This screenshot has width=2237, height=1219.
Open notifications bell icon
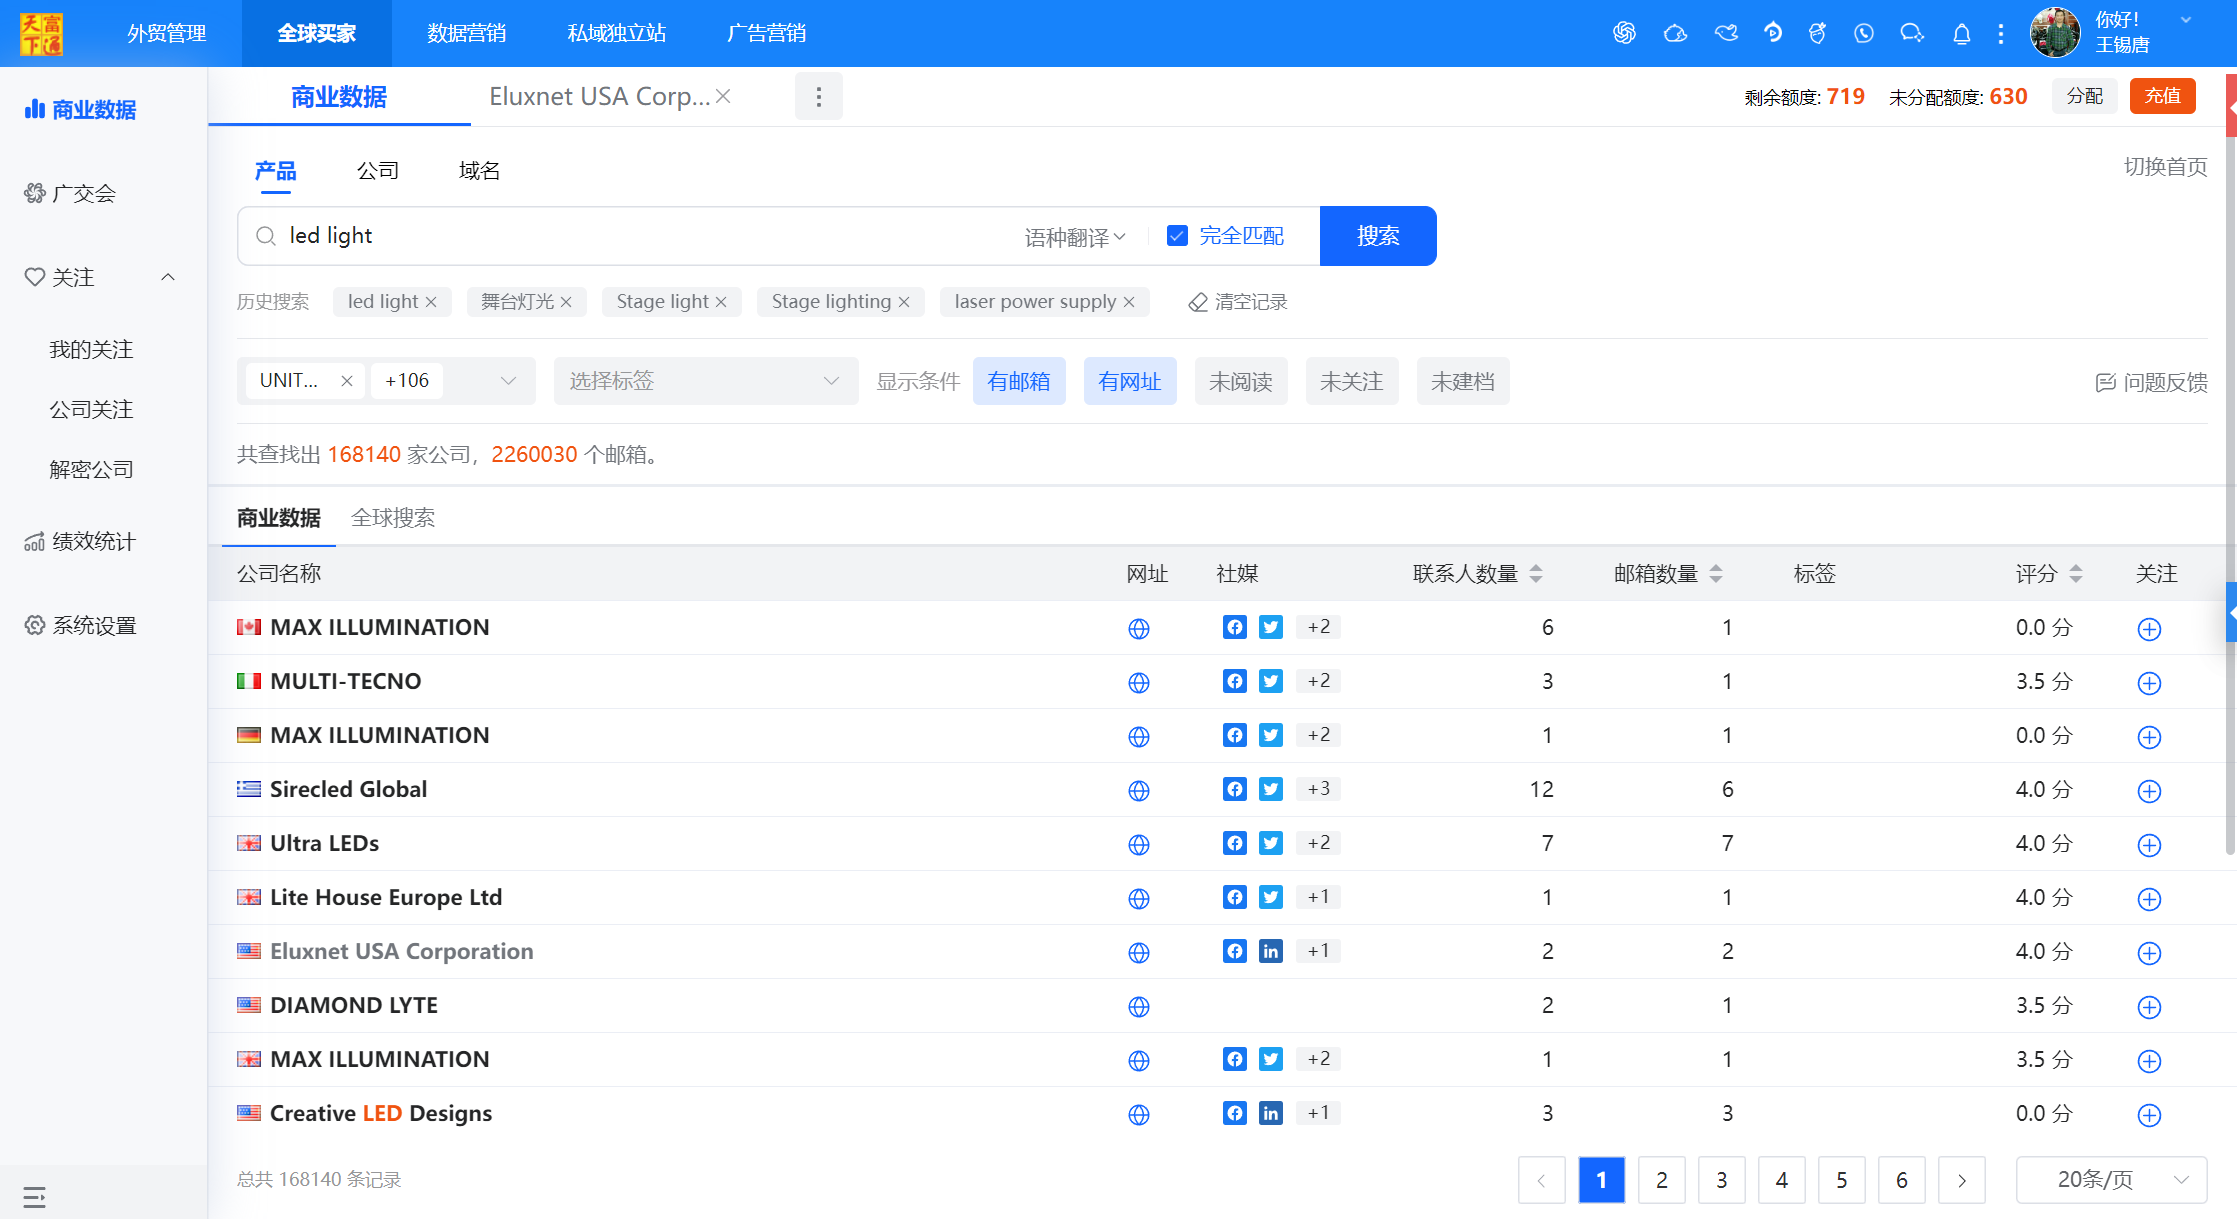[x=1962, y=34]
